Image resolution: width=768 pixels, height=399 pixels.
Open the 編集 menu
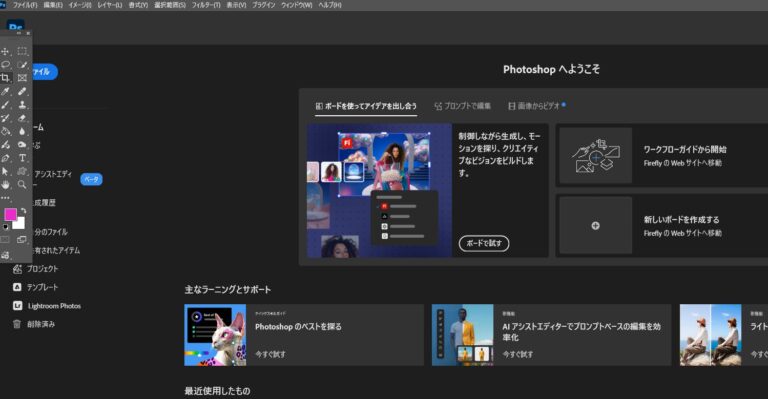(x=53, y=5)
